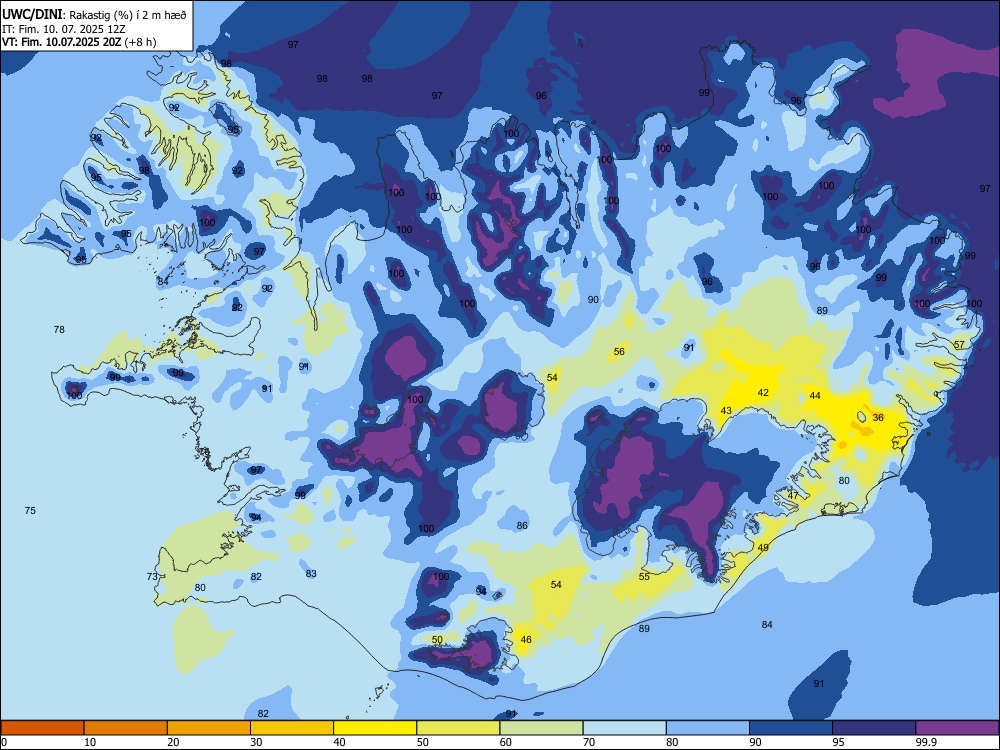Click the humidity value '56' in the central highlands
This screenshot has width=1000, height=750.
coord(619,352)
